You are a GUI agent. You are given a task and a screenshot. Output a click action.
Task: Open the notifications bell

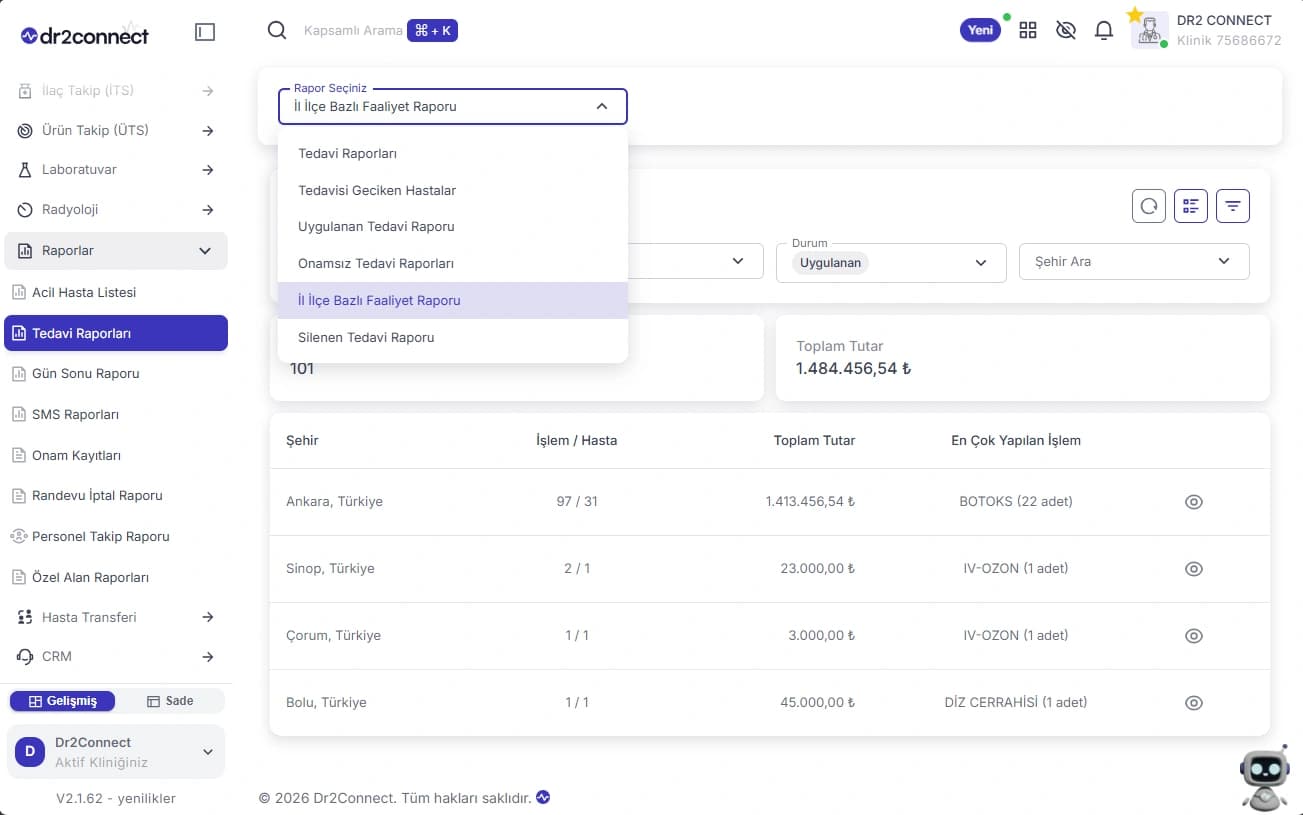(x=1104, y=30)
